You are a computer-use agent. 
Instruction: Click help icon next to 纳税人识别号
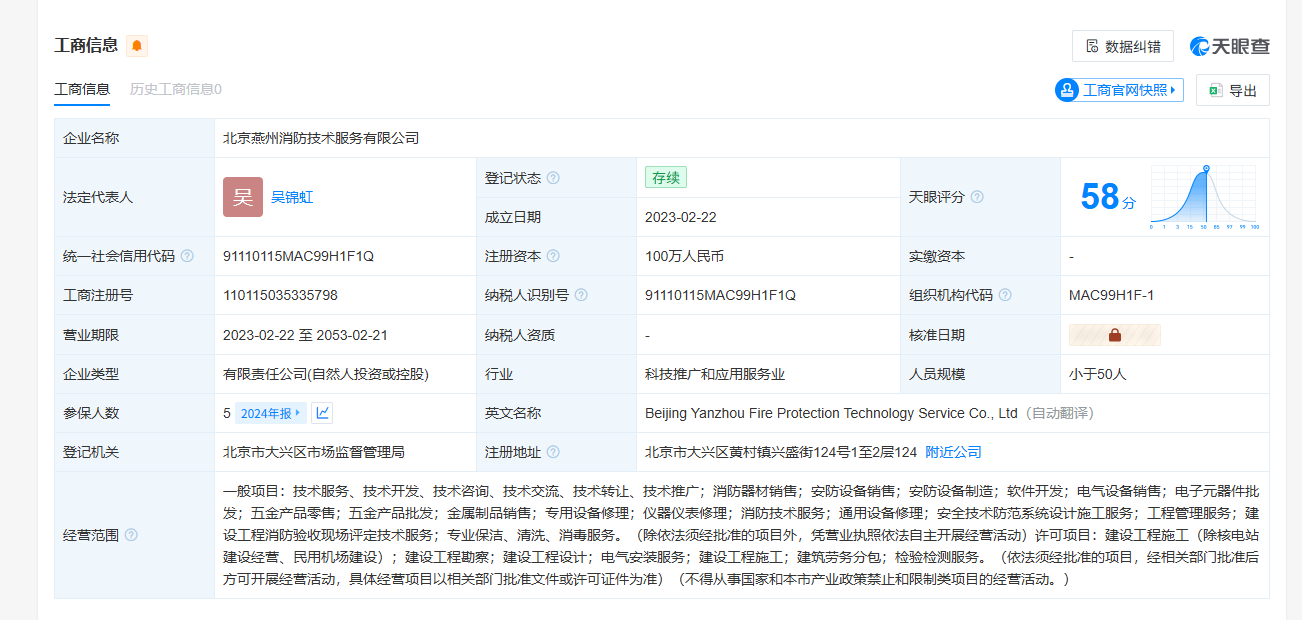coord(581,295)
